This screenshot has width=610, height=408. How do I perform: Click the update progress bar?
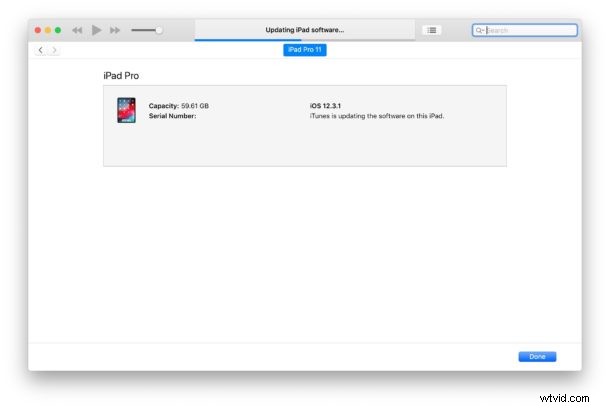(305, 40)
